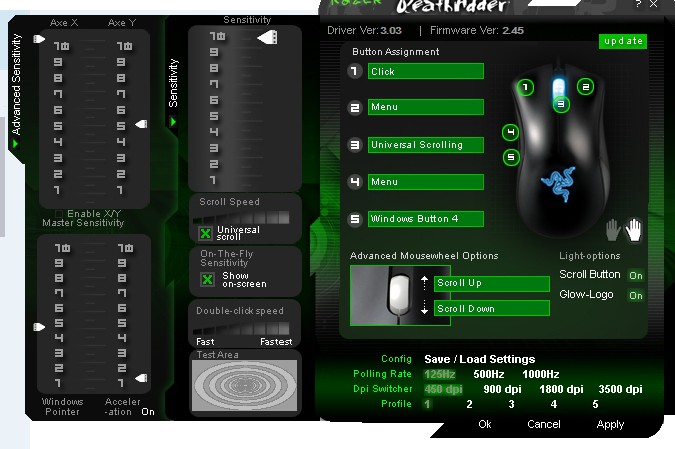Click the mousewheel preview image
This screenshot has height=449, width=675.
(400, 295)
